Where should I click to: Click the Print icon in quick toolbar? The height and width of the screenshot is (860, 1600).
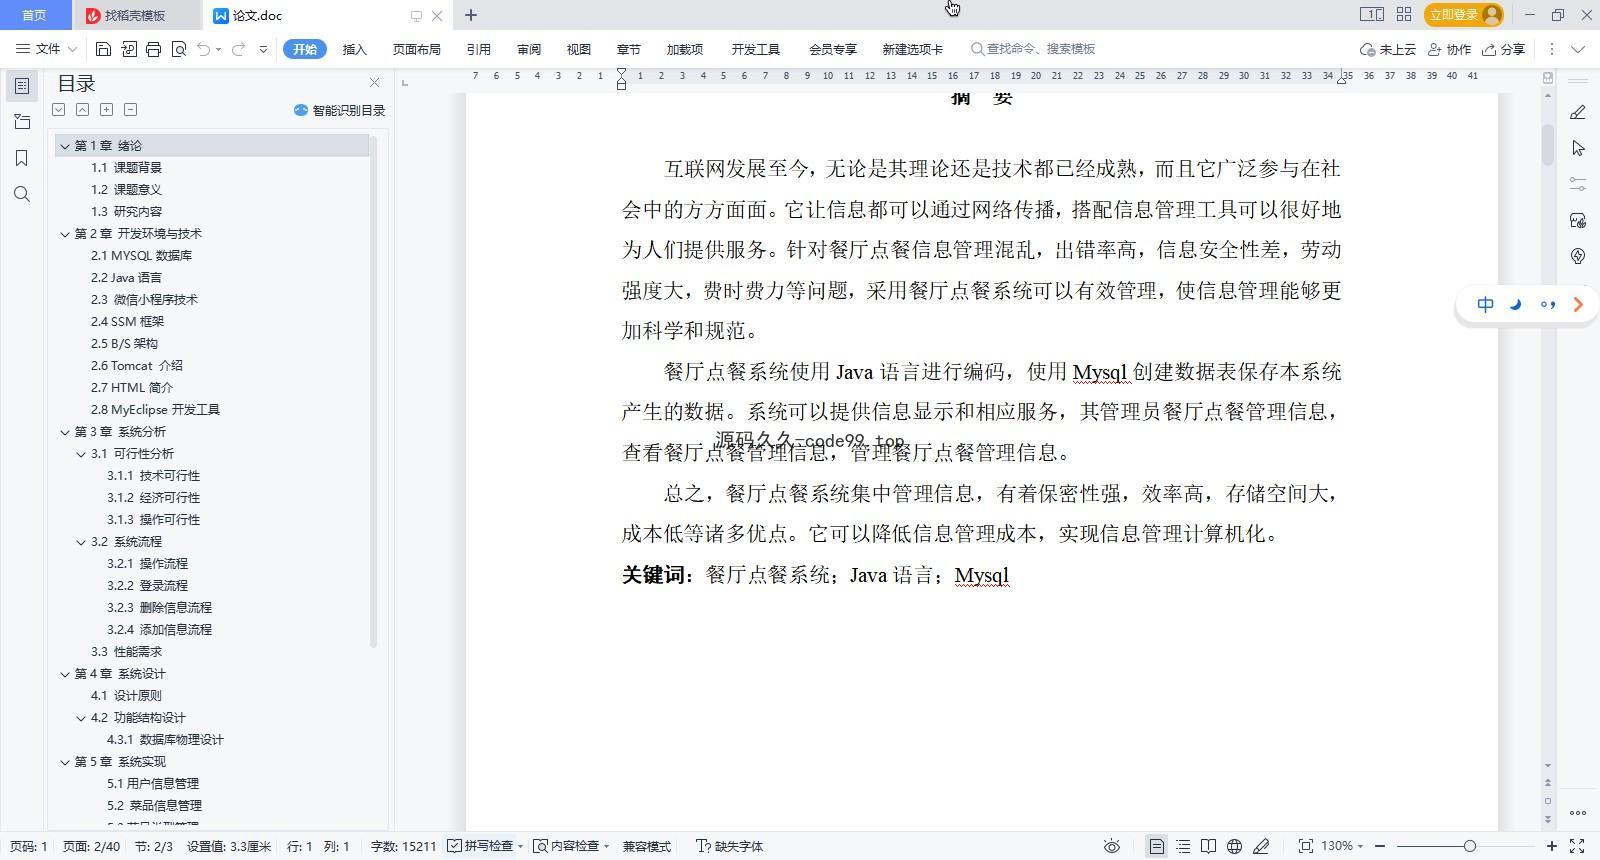pyautogui.click(x=153, y=49)
